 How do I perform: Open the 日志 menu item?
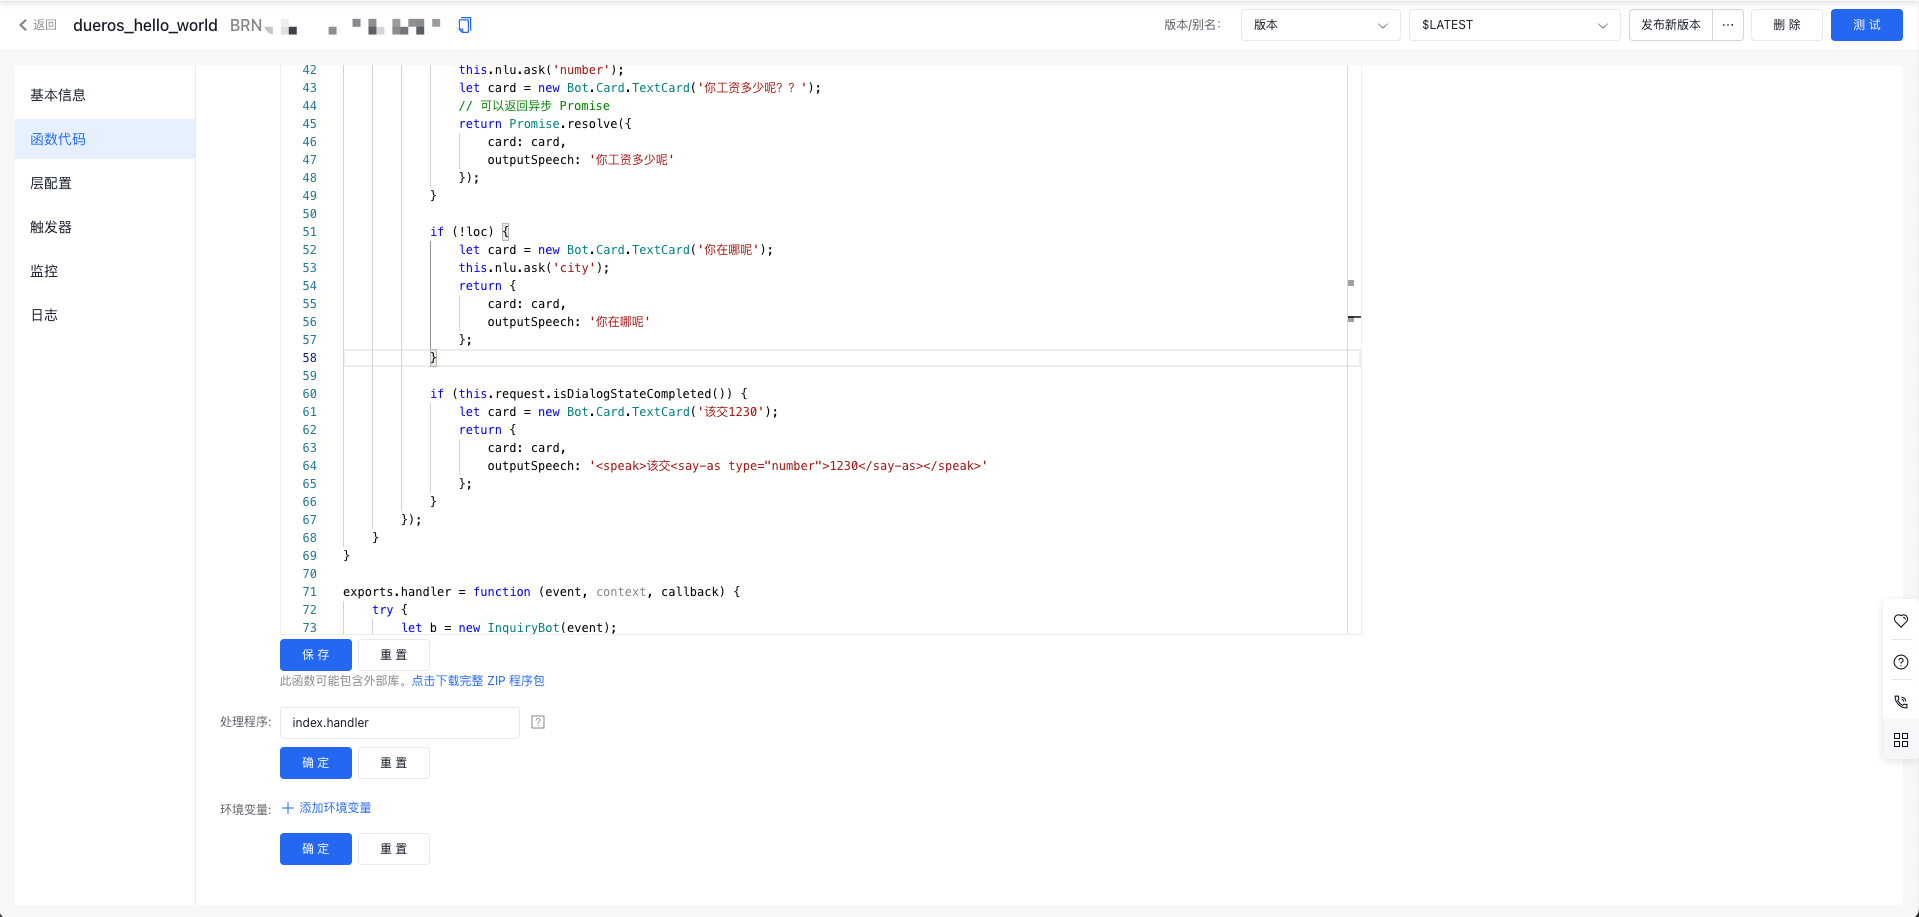click(105, 315)
